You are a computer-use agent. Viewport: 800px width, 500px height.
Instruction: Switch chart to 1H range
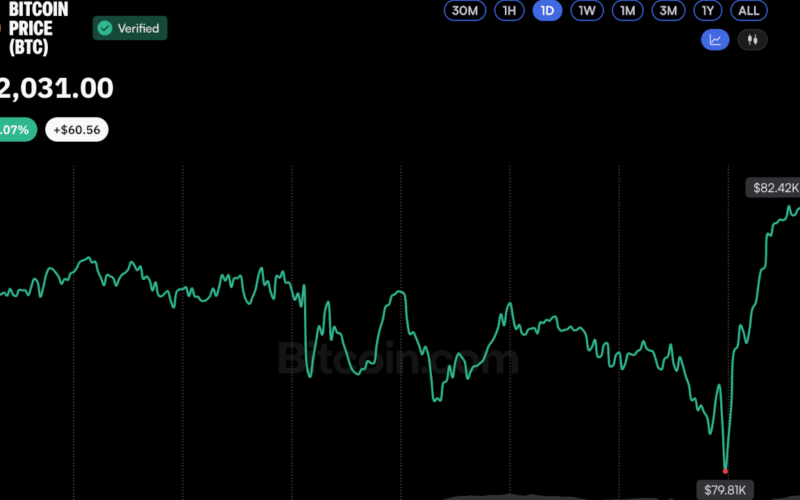point(509,11)
